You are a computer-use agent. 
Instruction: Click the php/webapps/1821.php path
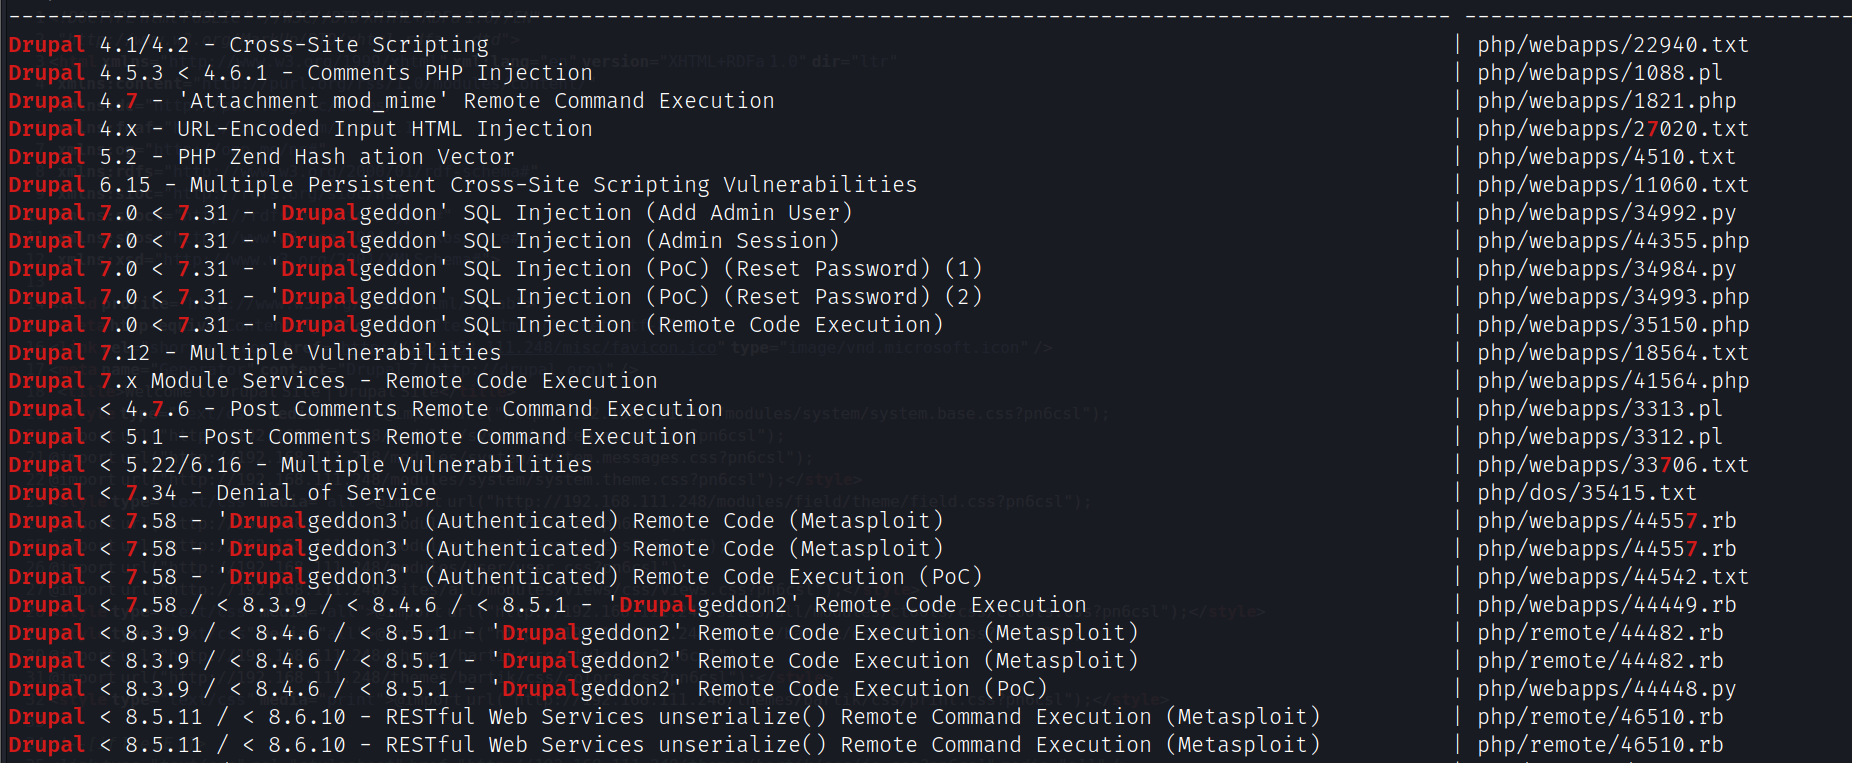(x=1606, y=101)
